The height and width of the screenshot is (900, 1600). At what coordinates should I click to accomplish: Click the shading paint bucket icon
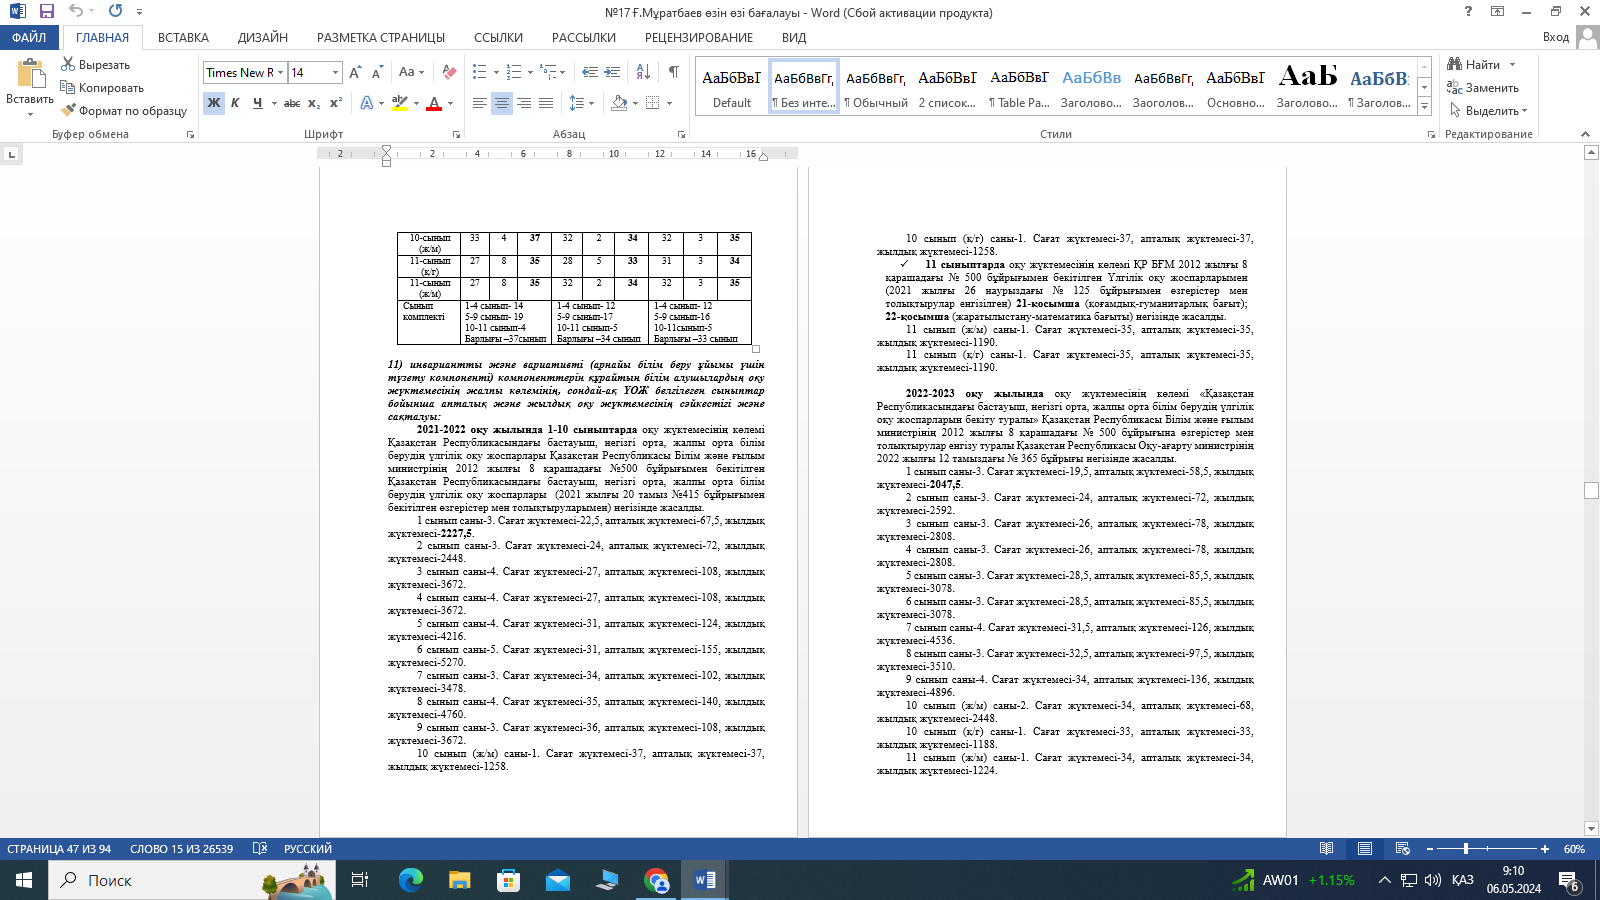tap(619, 102)
